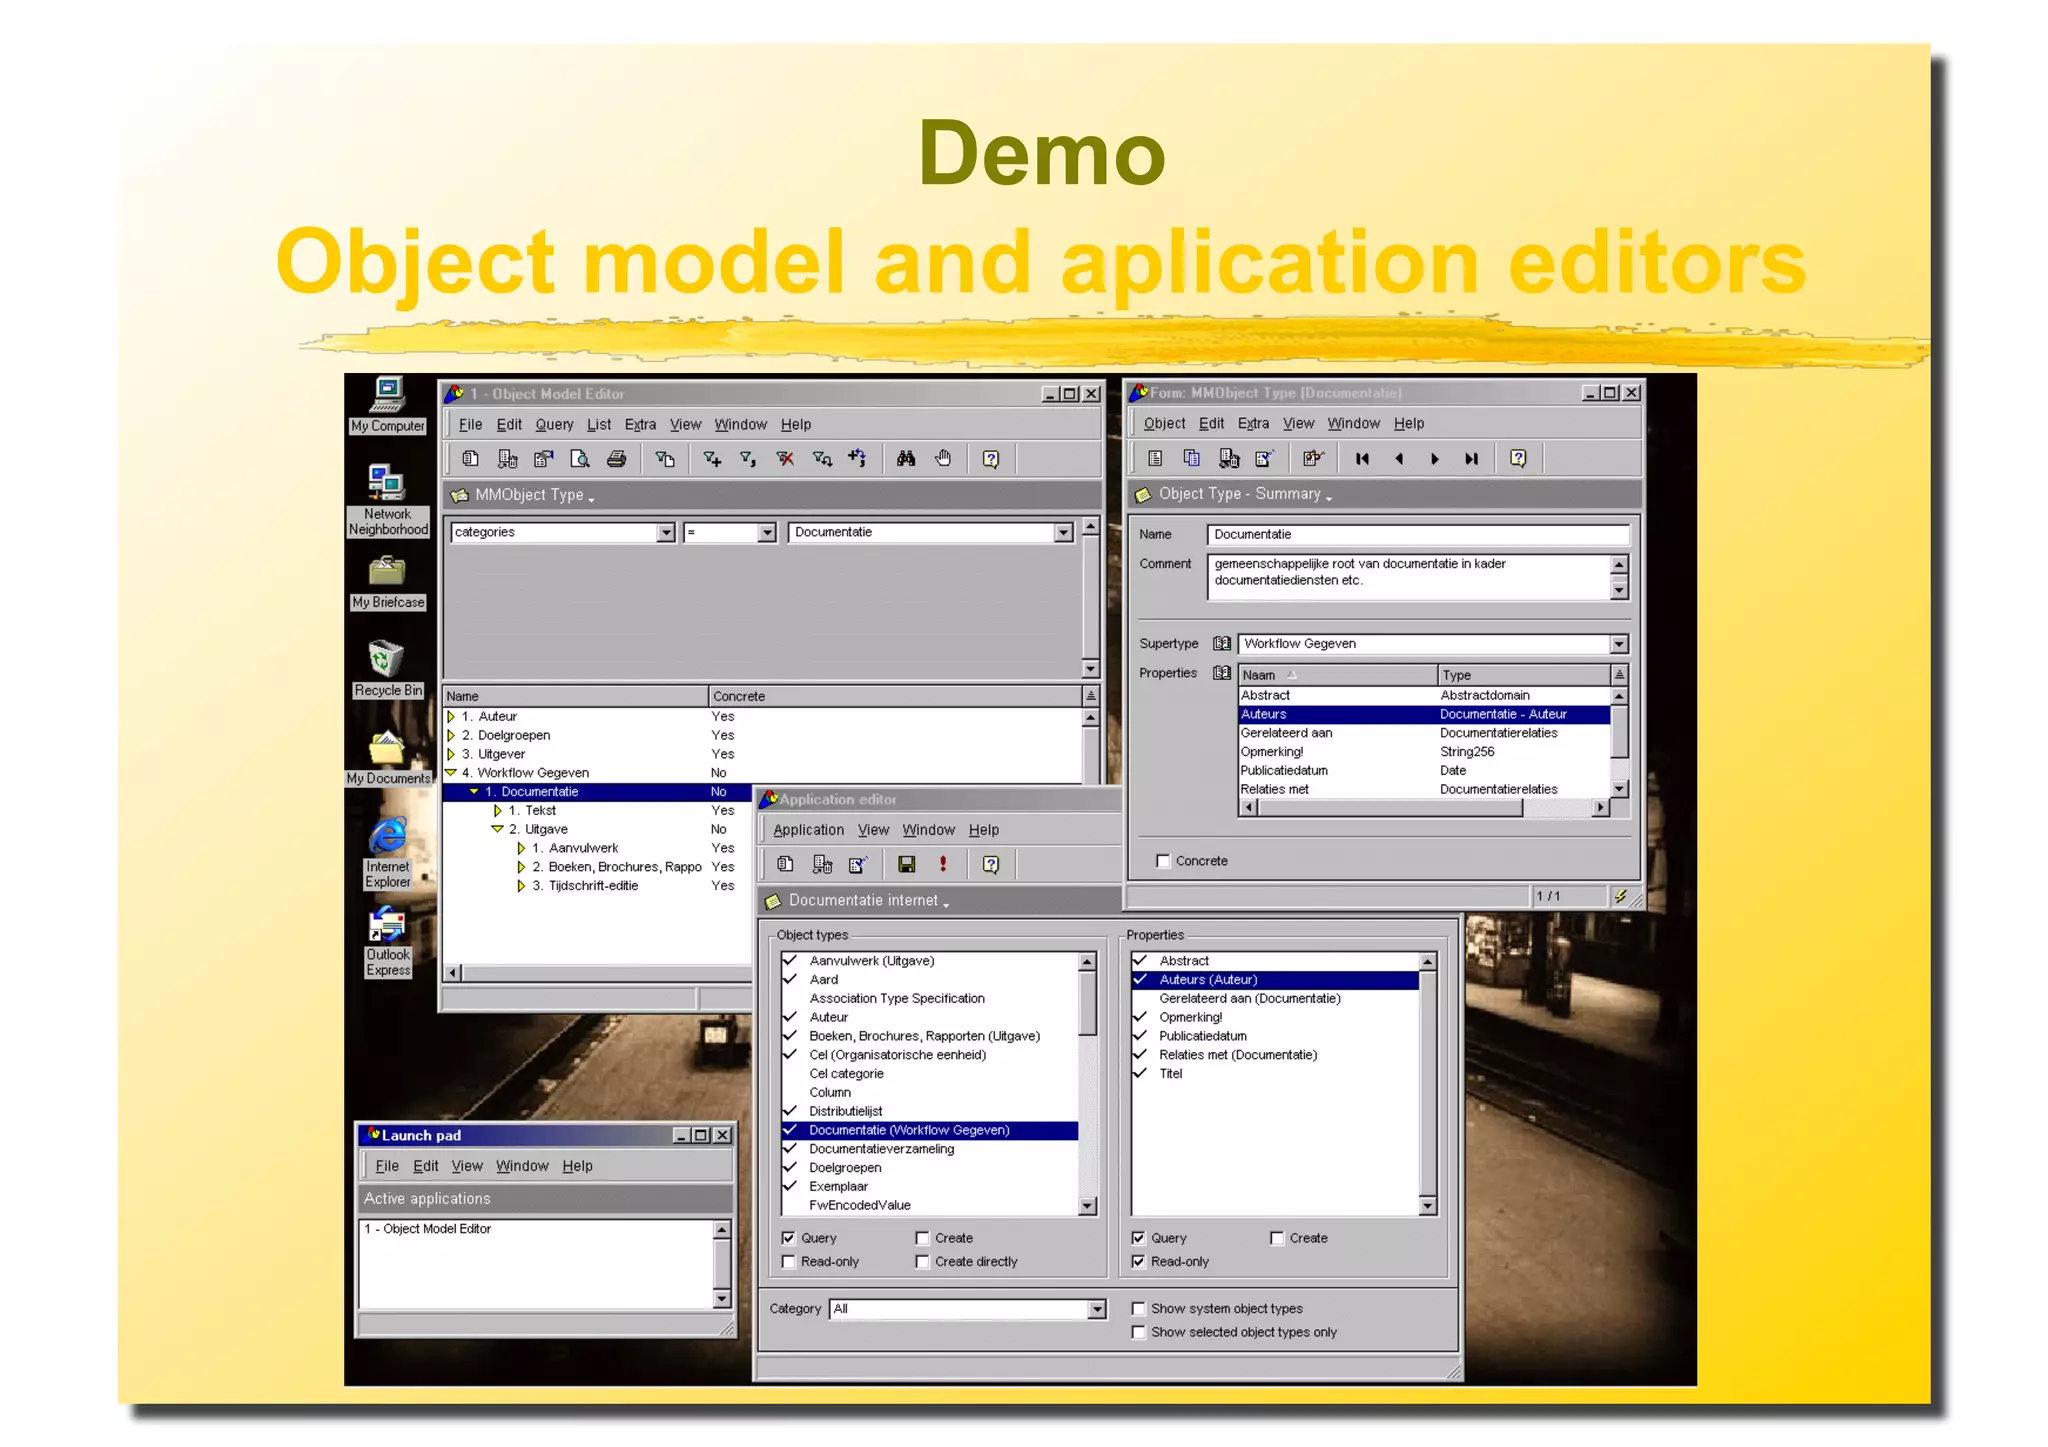Image resolution: width=2048 pixels, height=1447 pixels.
Task: Click the Object types list vertical scrollbar
Action: point(1088,1084)
